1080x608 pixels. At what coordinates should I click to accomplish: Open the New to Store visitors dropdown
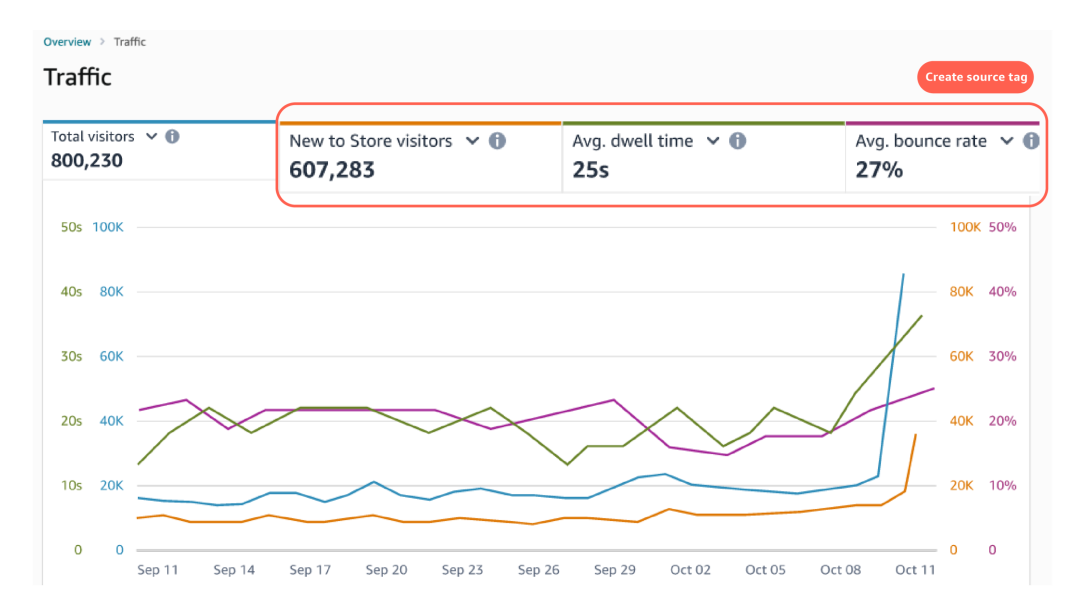click(473, 141)
